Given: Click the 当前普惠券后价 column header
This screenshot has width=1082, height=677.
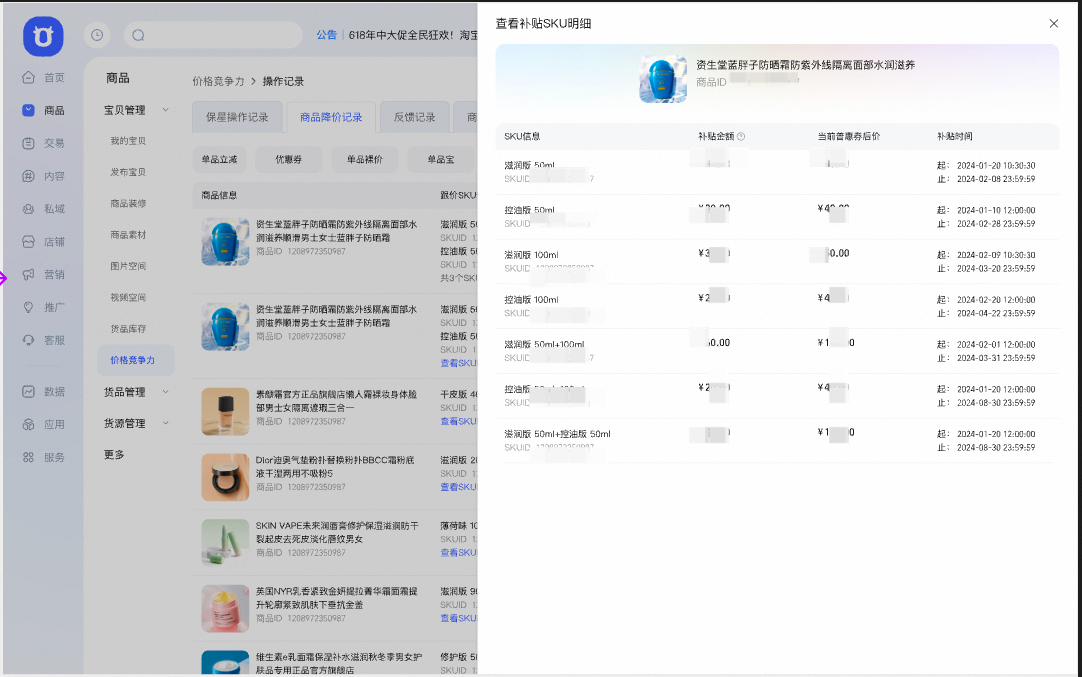Looking at the screenshot, I should pos(849,137).
